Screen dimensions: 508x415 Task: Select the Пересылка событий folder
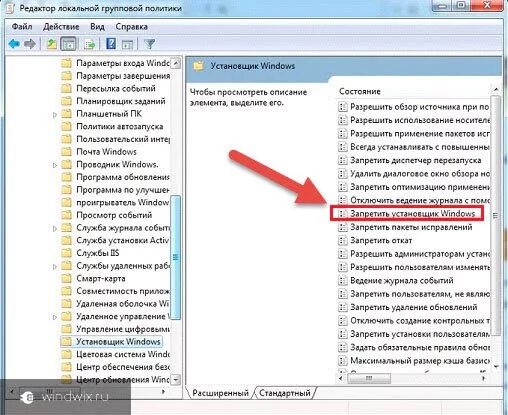click(x=109, y=88)
